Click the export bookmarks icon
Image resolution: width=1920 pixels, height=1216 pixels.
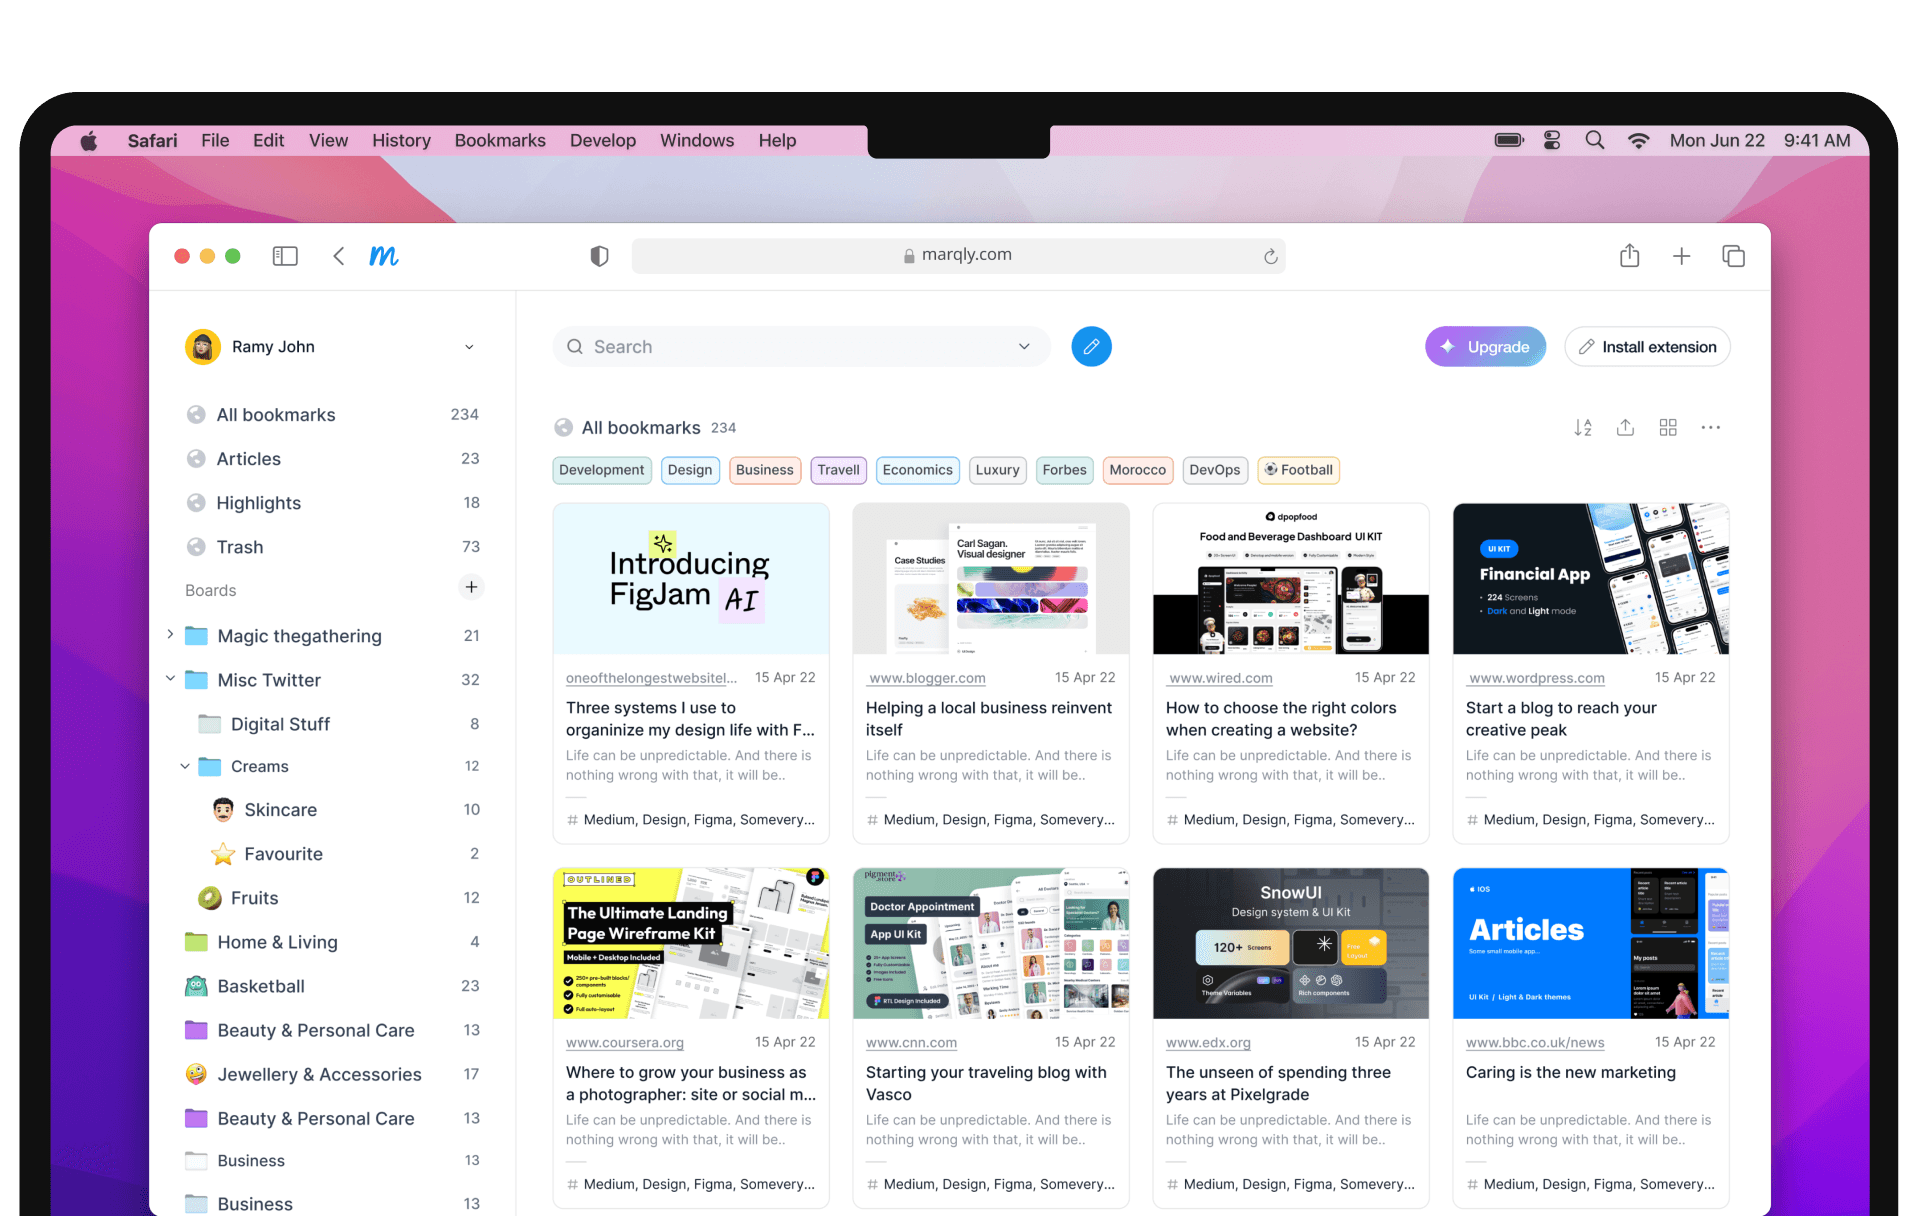[x=1625, y=428]
